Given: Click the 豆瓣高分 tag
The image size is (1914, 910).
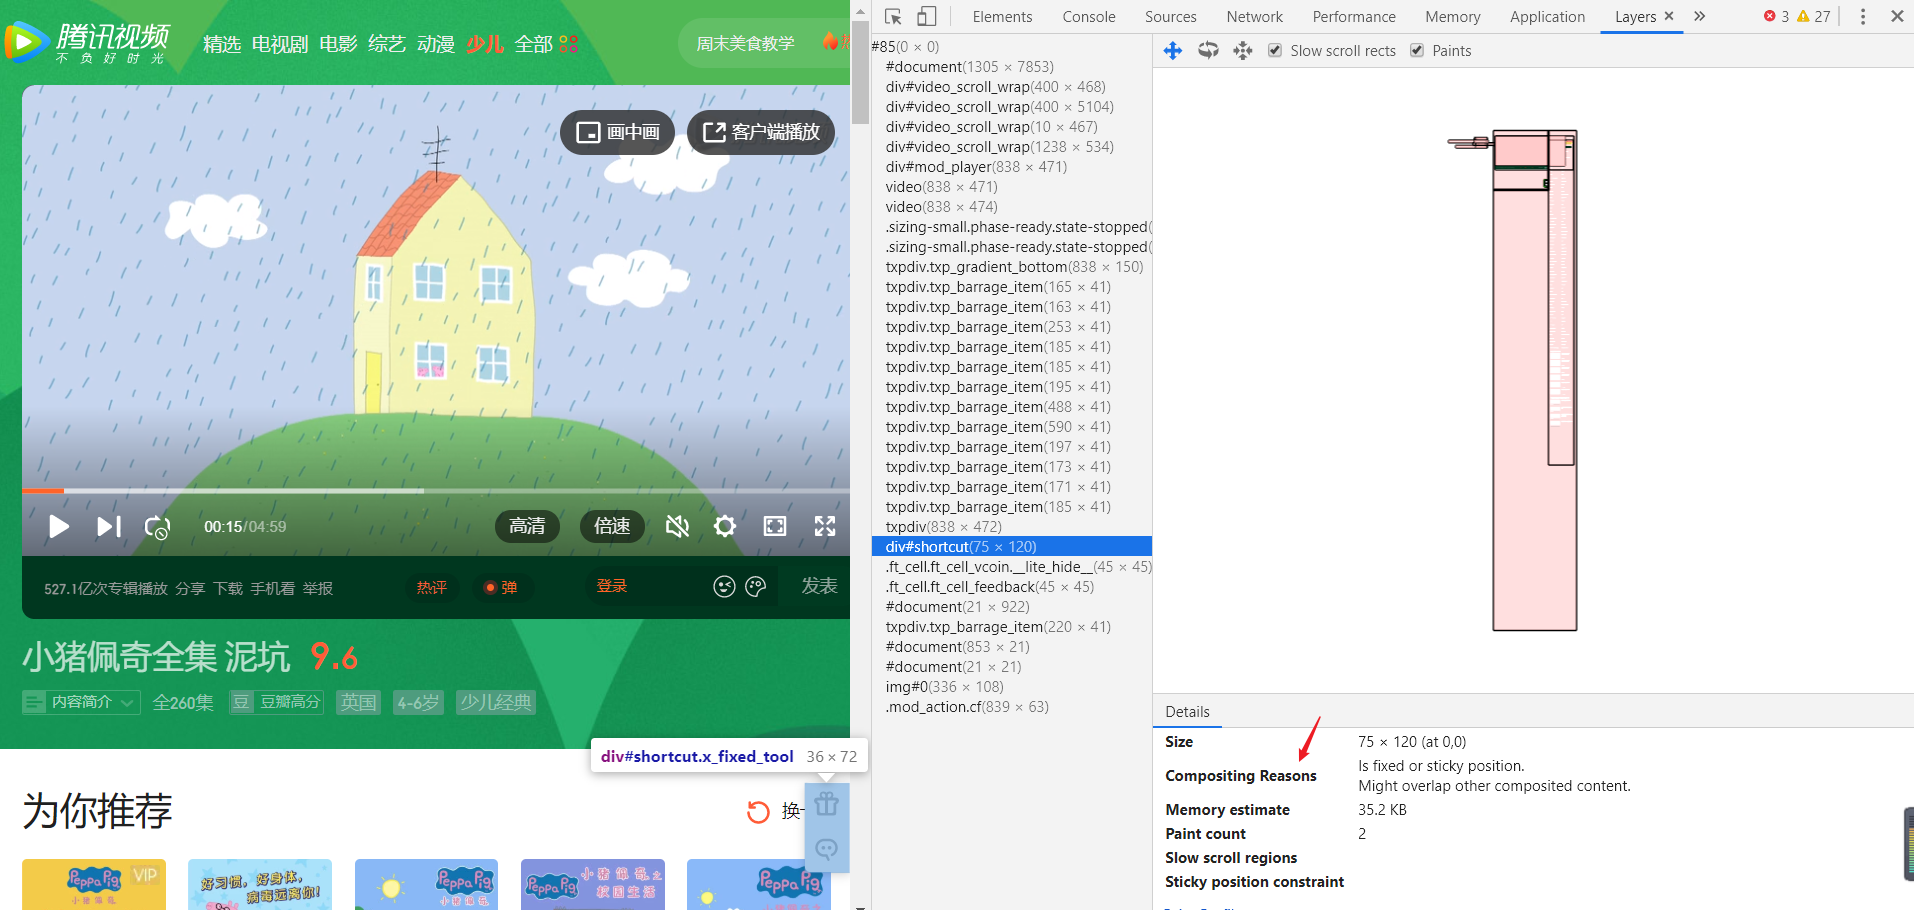Looking at the screenshot, I should point(277,702).
